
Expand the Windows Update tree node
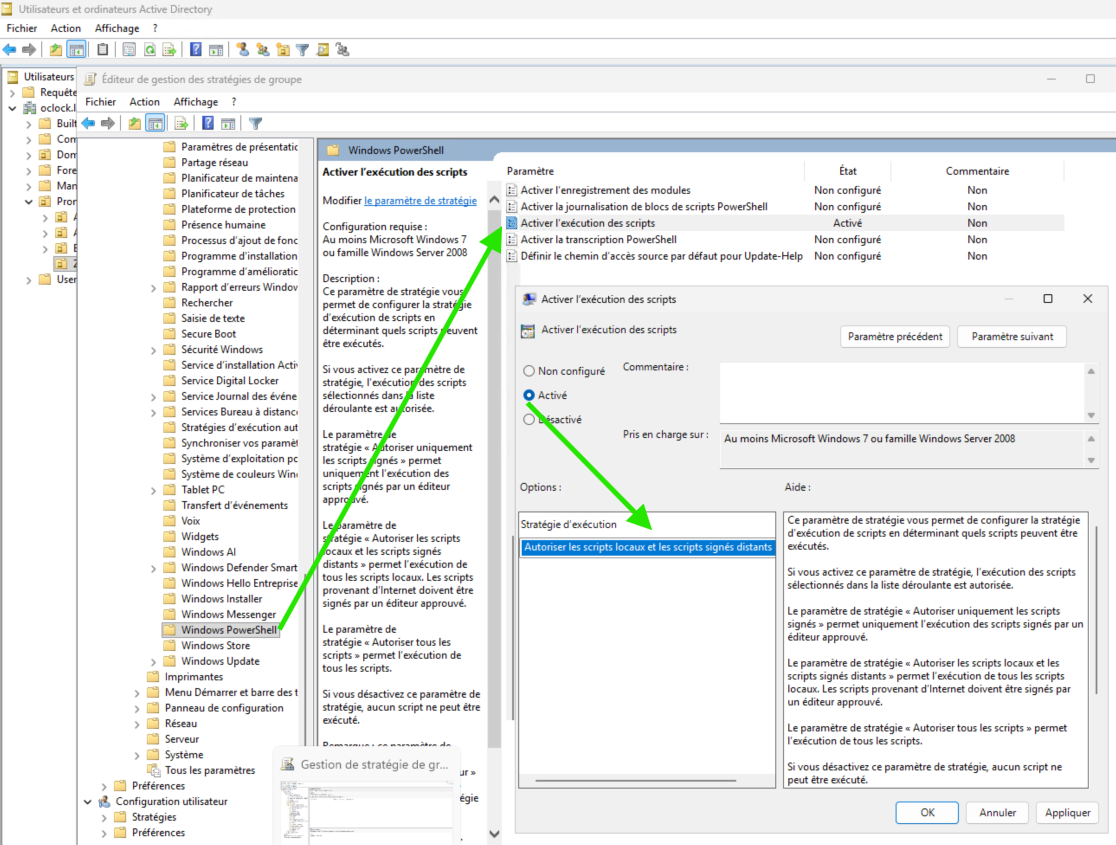[153, 661]
